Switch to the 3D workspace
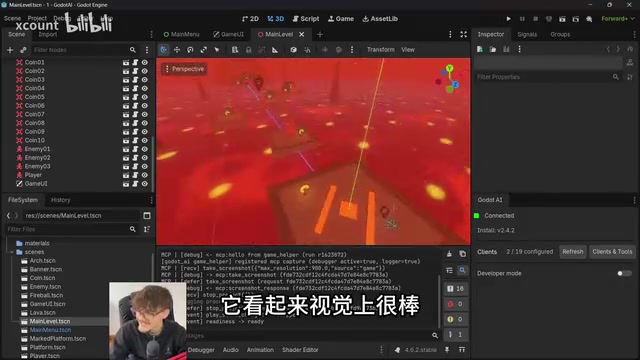This screenshot has width=640, height=360. [x=276, y=19]
